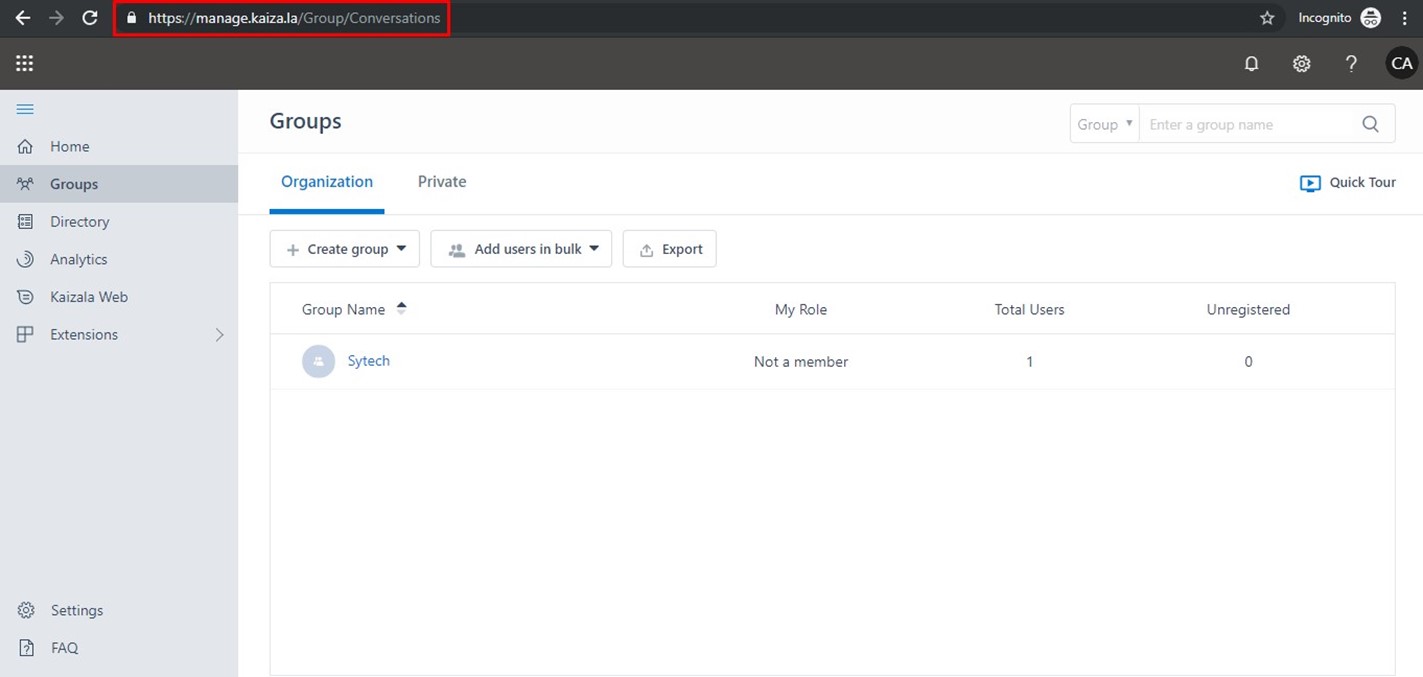Click the Enter a group name field

point(1246,124)
